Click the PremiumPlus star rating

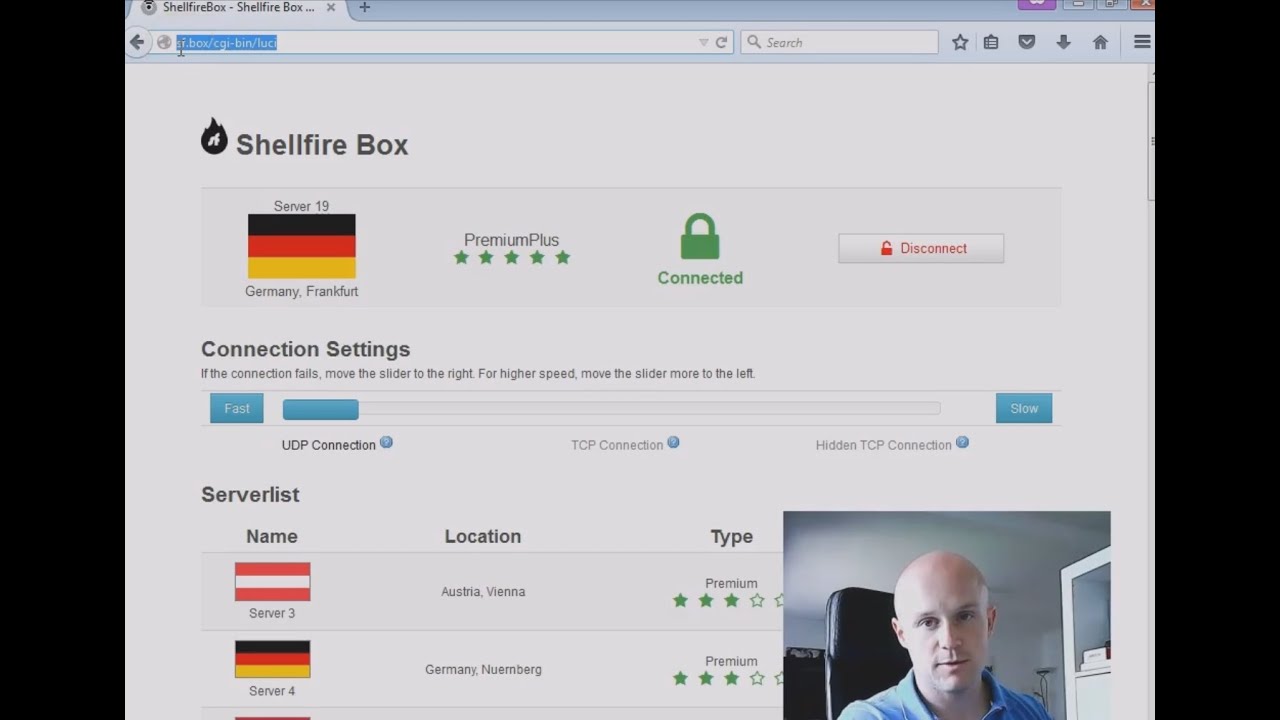tap(511, 258)
